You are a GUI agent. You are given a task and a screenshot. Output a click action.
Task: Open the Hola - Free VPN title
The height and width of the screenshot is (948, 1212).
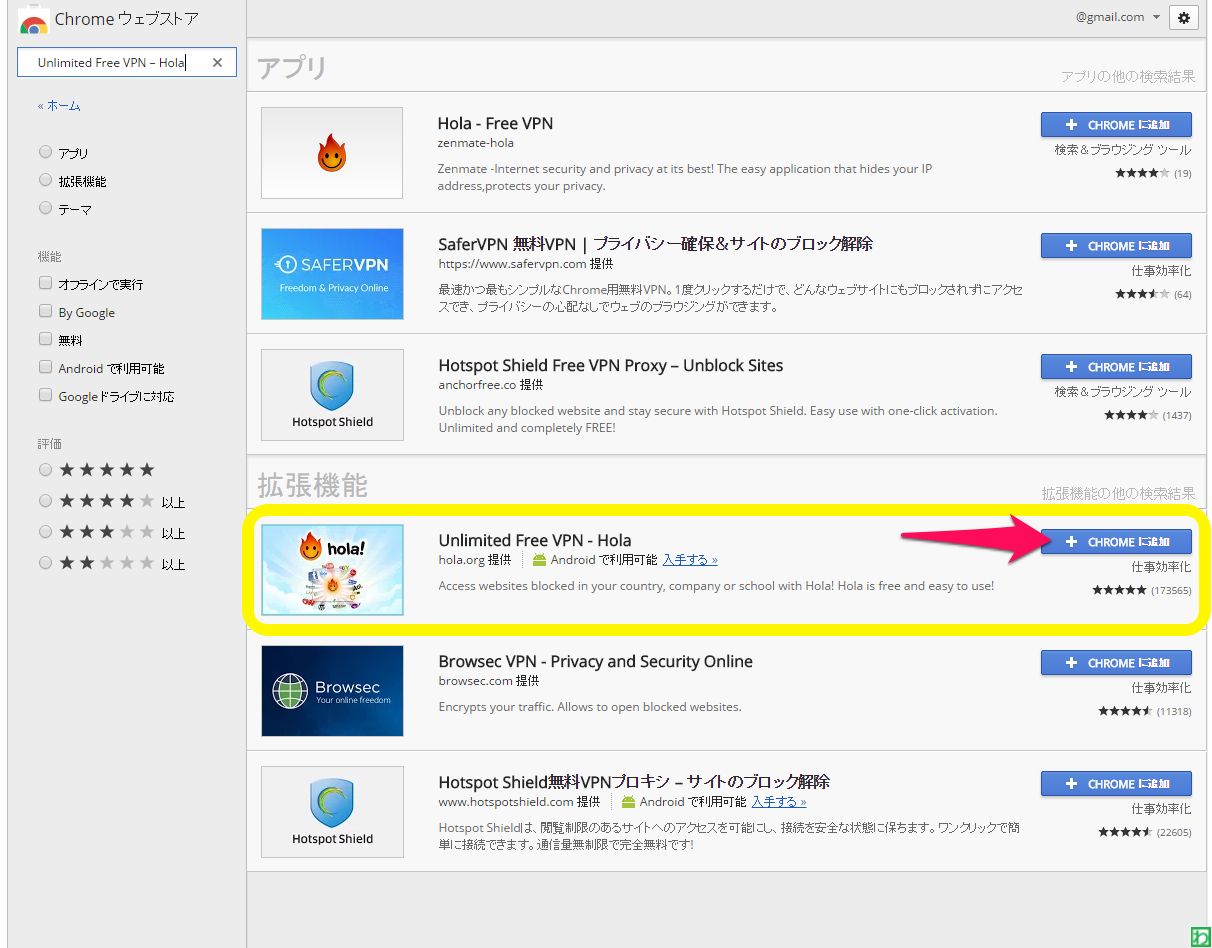[495, 124]
